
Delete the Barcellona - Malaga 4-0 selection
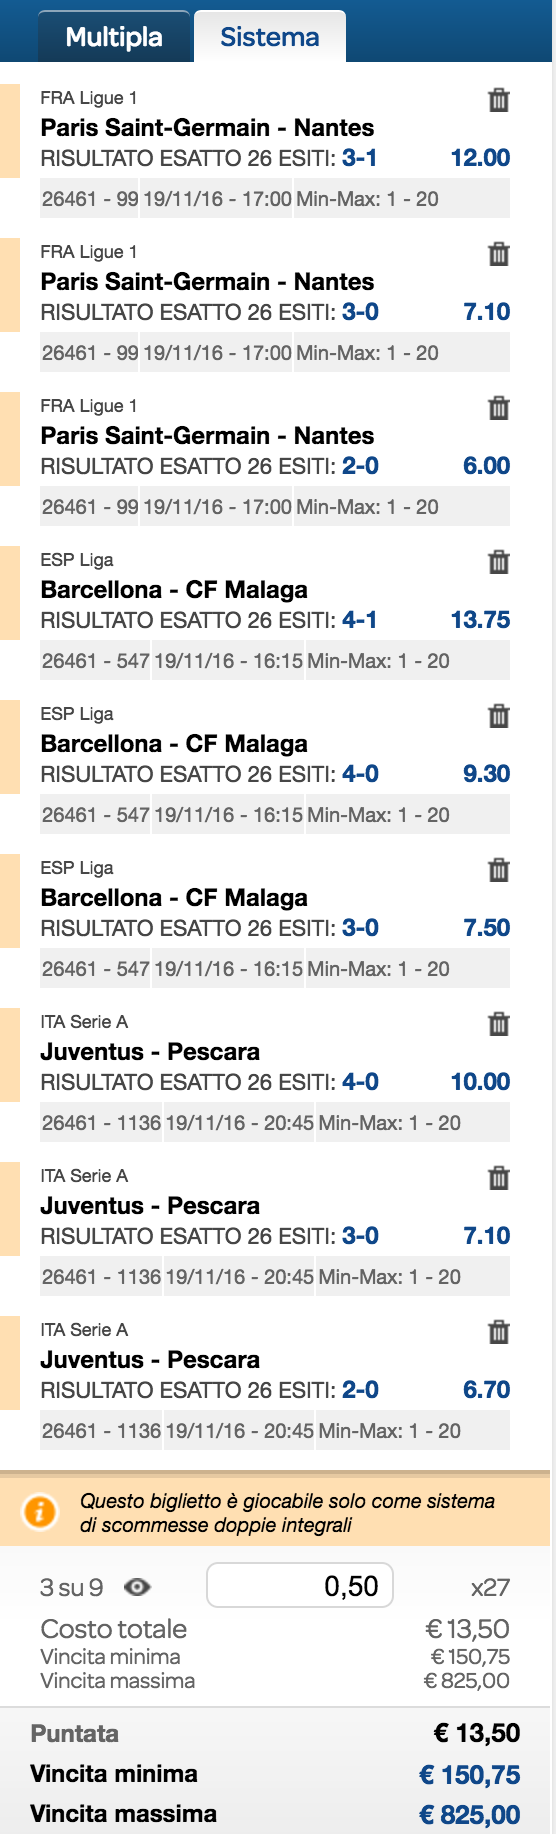[498, 716]
